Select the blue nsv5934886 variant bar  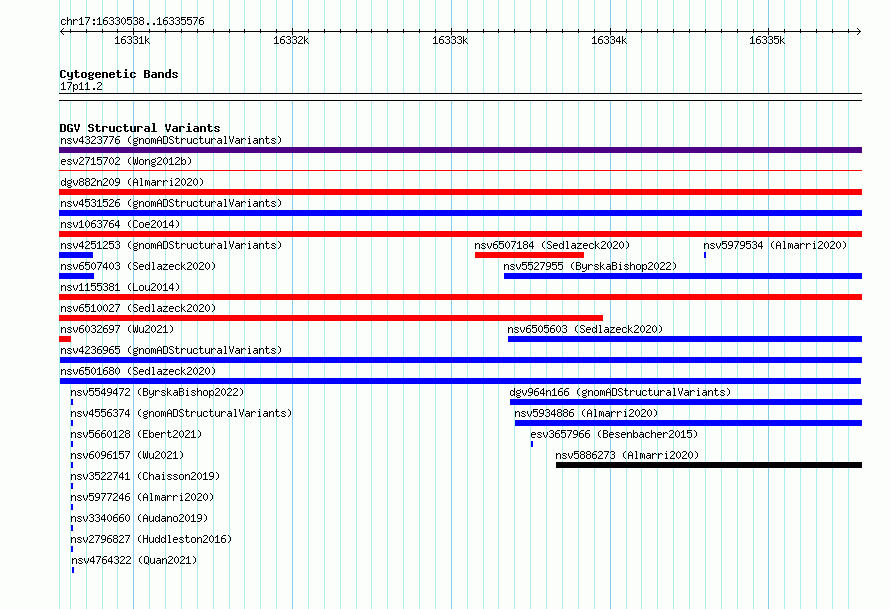tap(688, 423)
